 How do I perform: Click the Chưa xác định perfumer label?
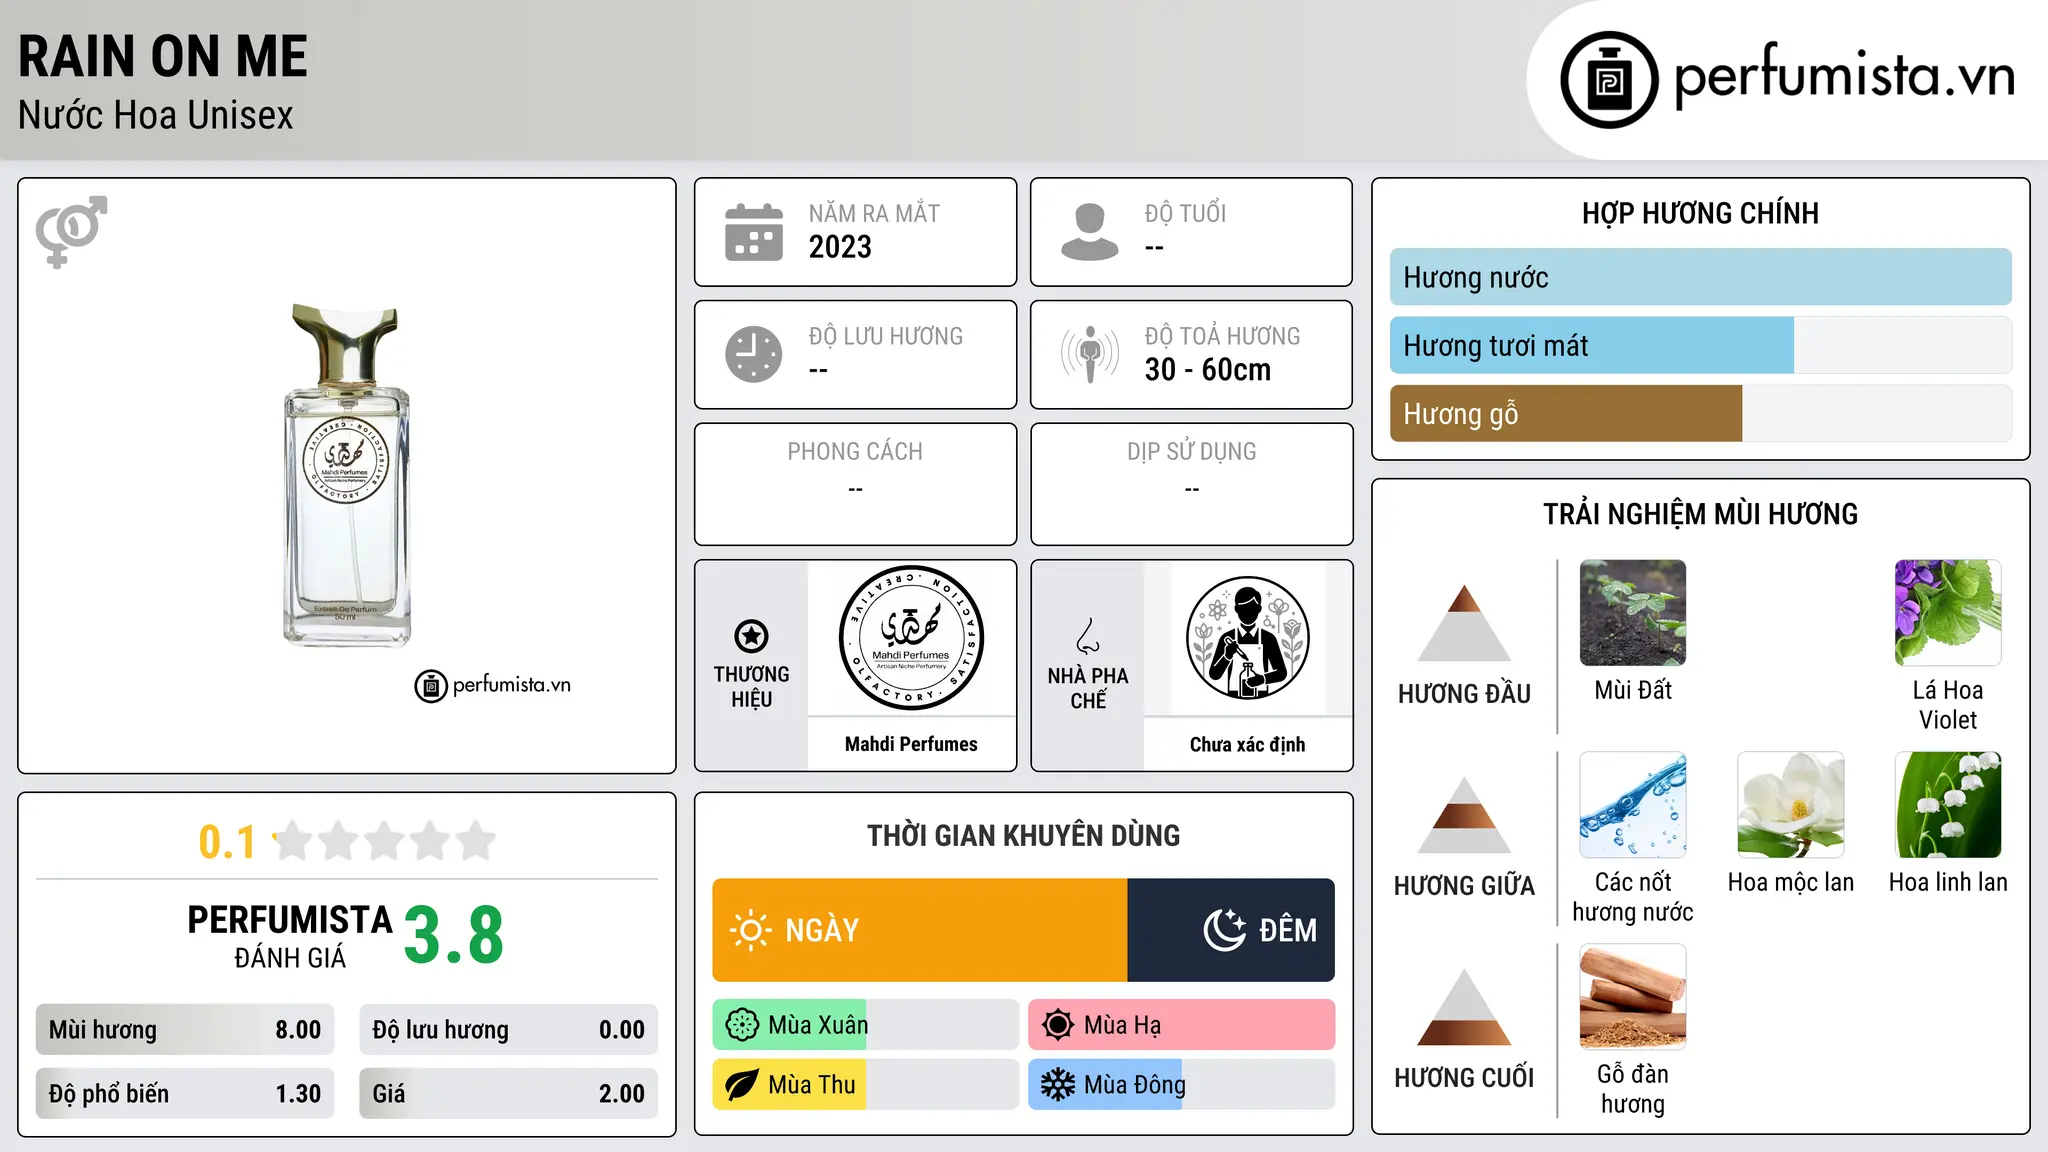pyautogui.click(x=1247, y=744)
